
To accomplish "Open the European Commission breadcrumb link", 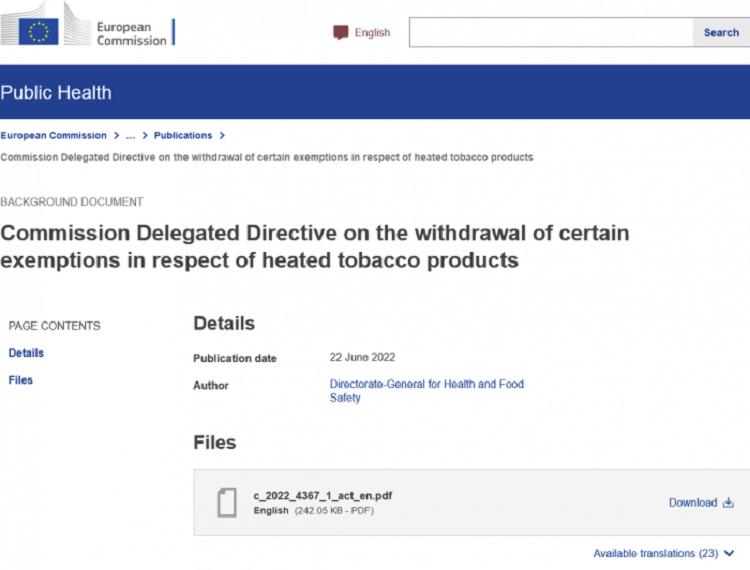I will tap(54, 135).
